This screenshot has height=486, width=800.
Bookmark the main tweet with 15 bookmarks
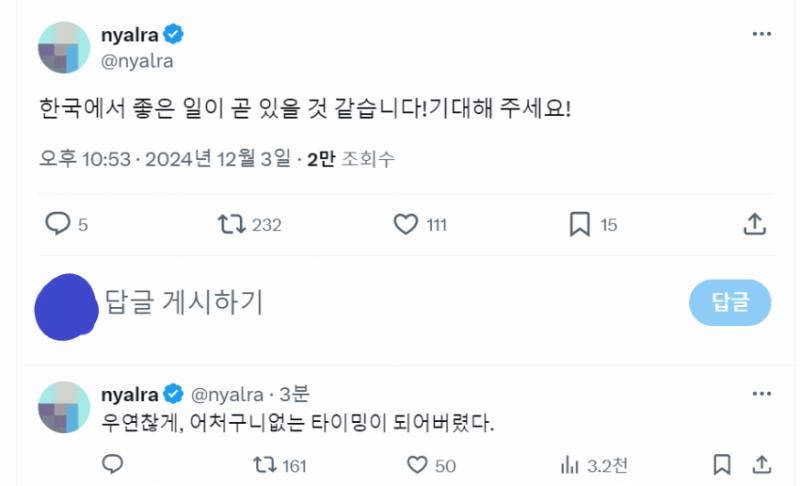click(579, 224)
